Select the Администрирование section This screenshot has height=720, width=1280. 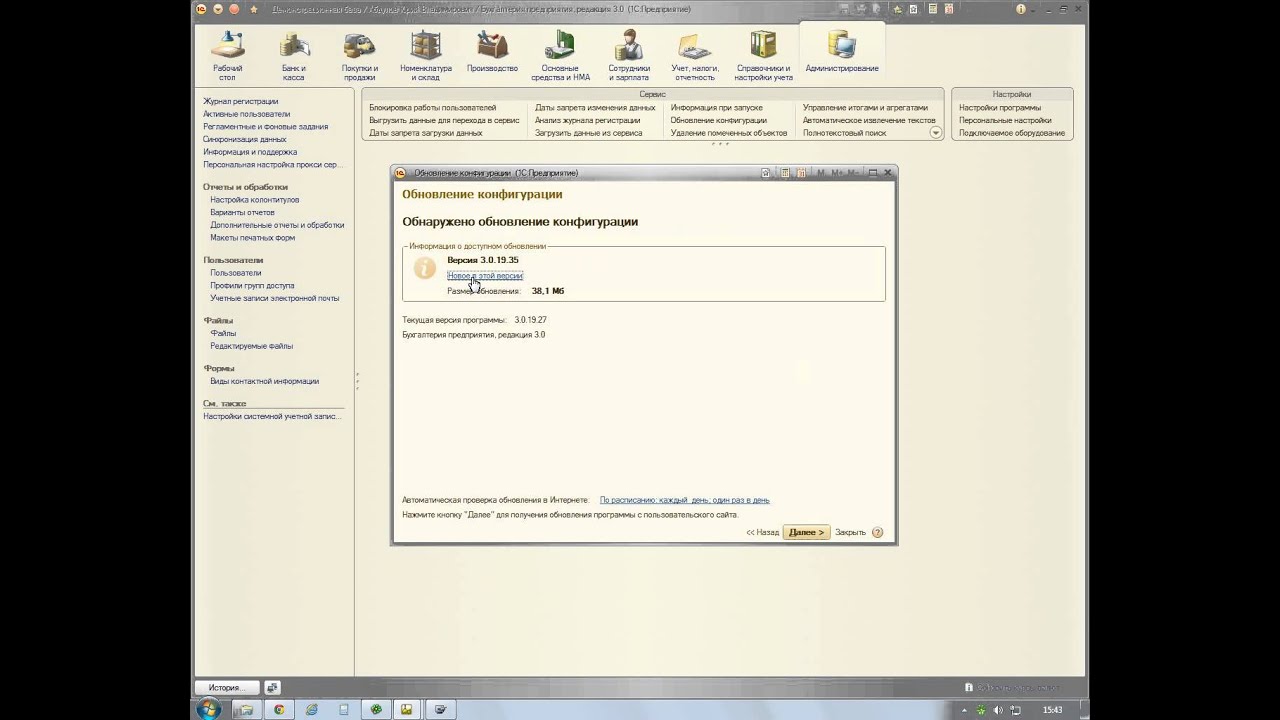click(842, 52)
